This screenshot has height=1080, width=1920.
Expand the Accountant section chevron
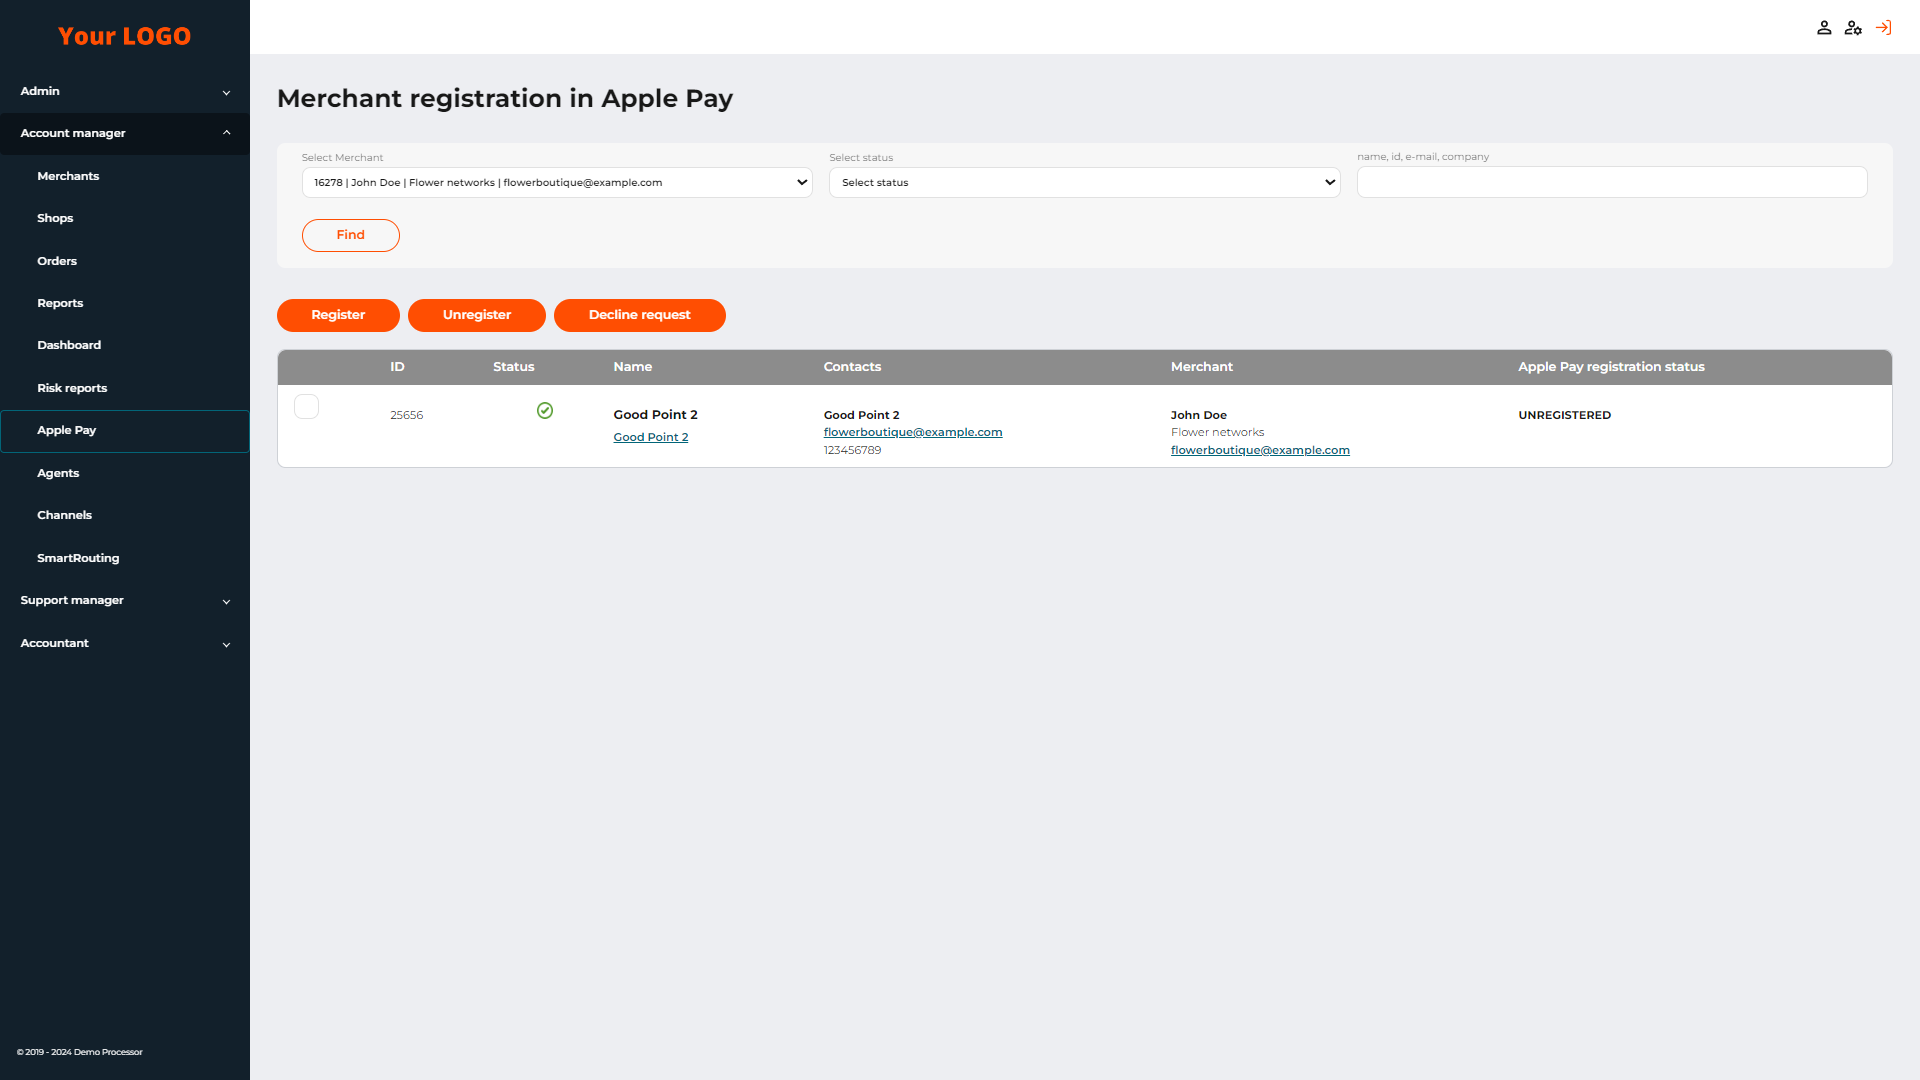point(226,644)
